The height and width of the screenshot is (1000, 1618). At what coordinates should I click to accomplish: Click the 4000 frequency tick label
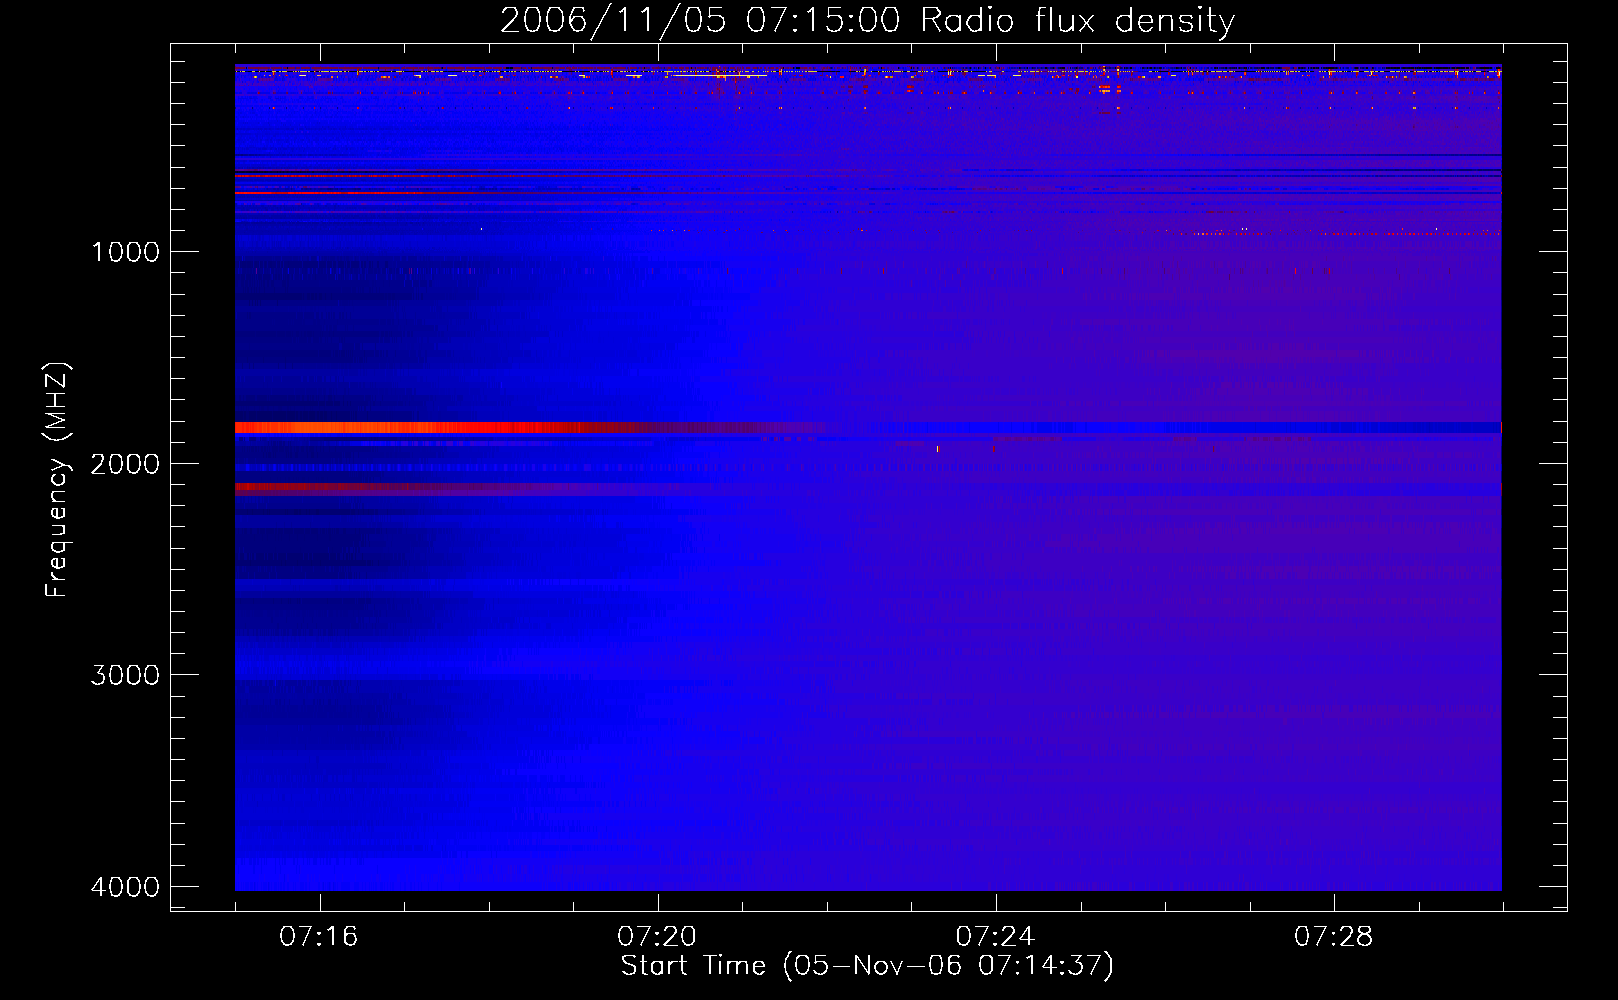tap(125, 887)
